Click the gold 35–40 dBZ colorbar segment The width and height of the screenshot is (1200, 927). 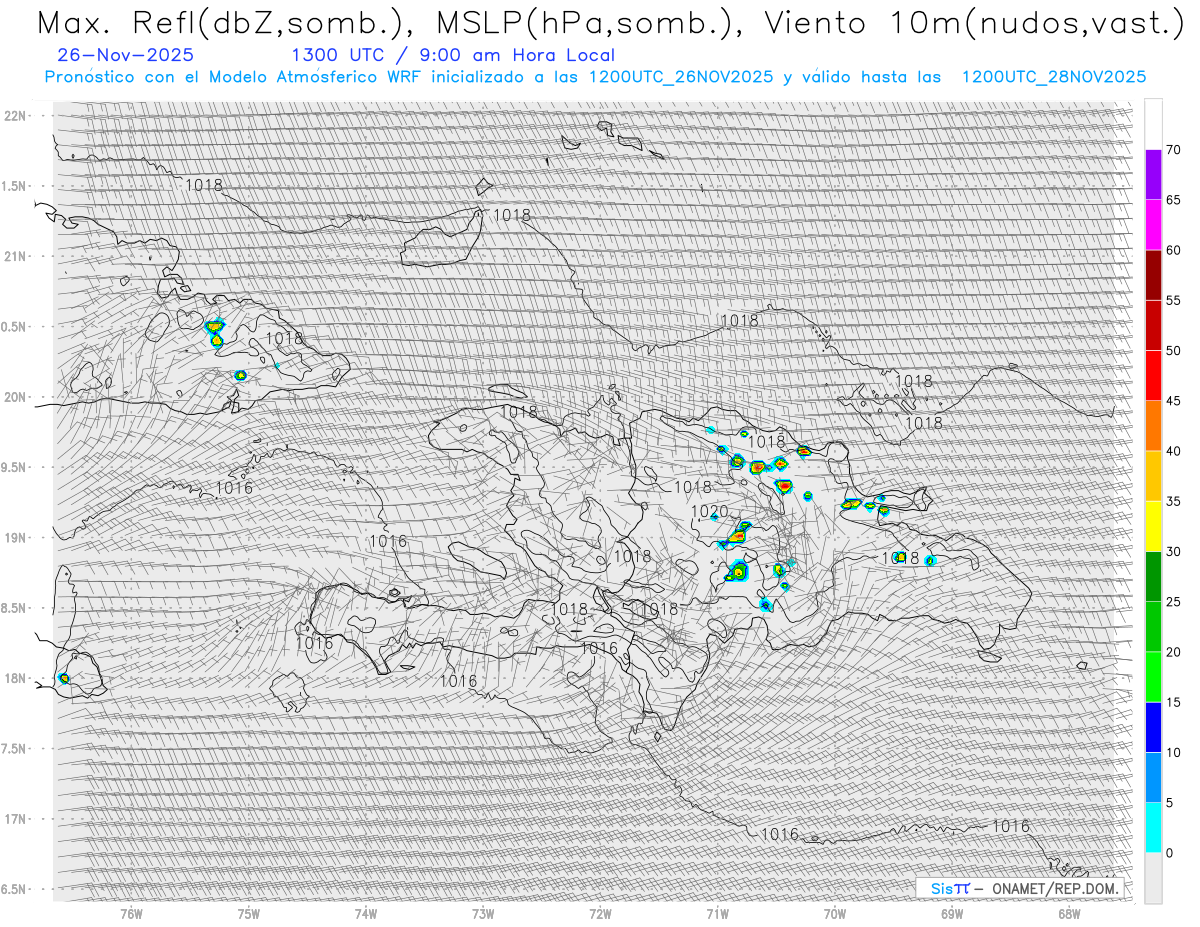(x=1153, y=476)
